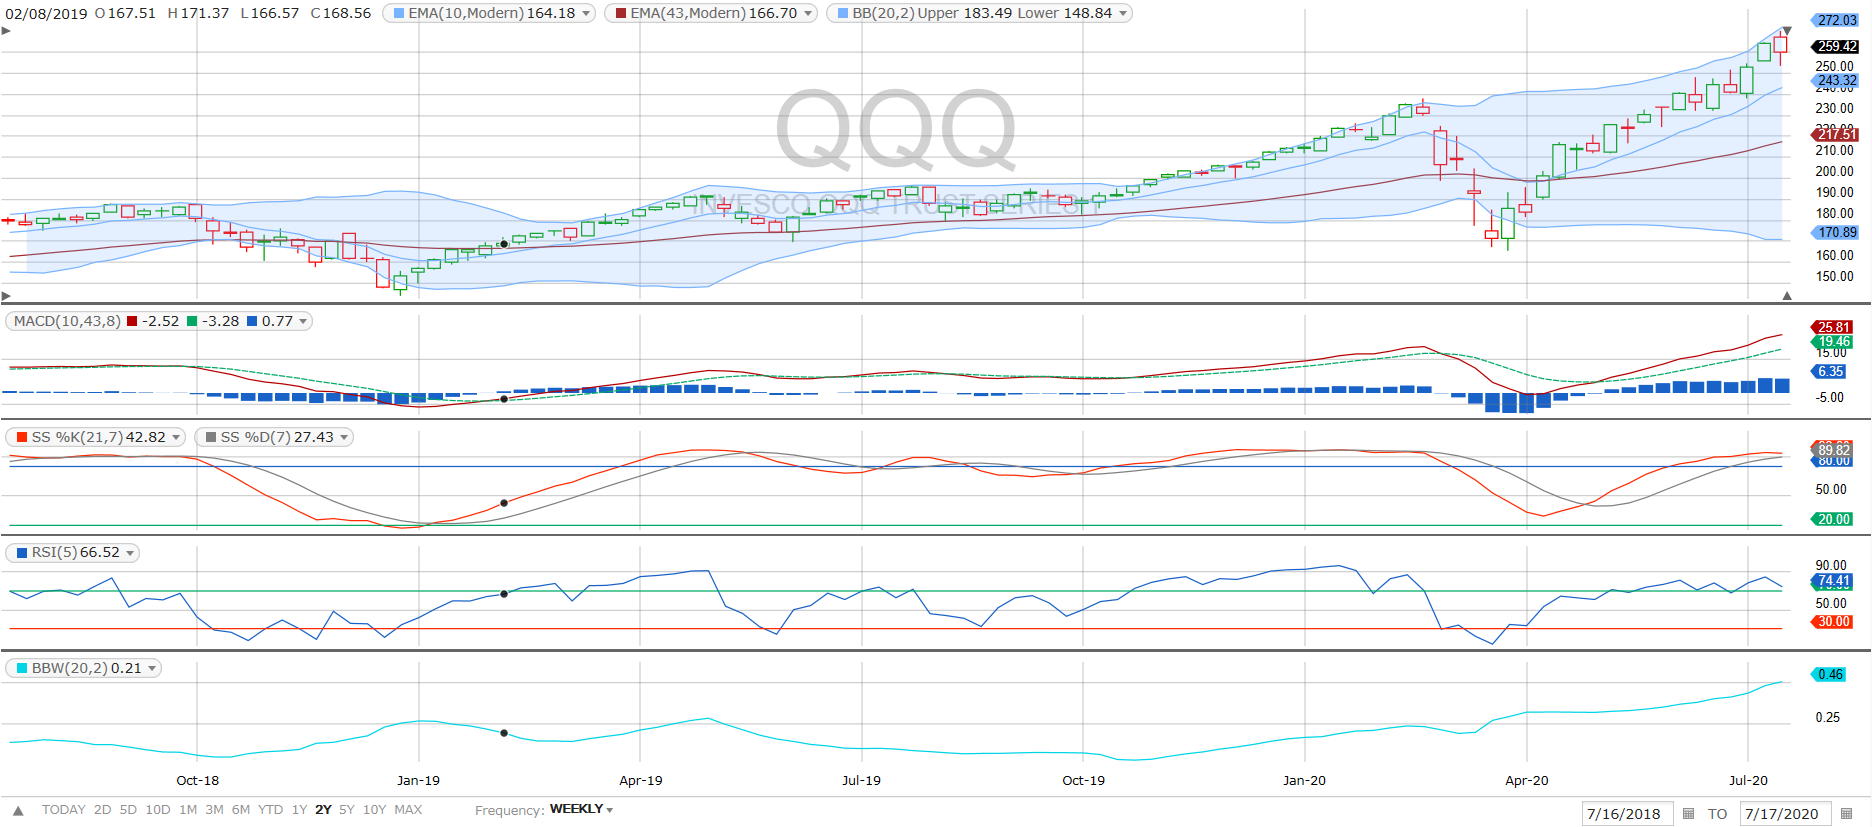Open calendar picker for start date
1872x827 pixels.
tap(1688, 813)
